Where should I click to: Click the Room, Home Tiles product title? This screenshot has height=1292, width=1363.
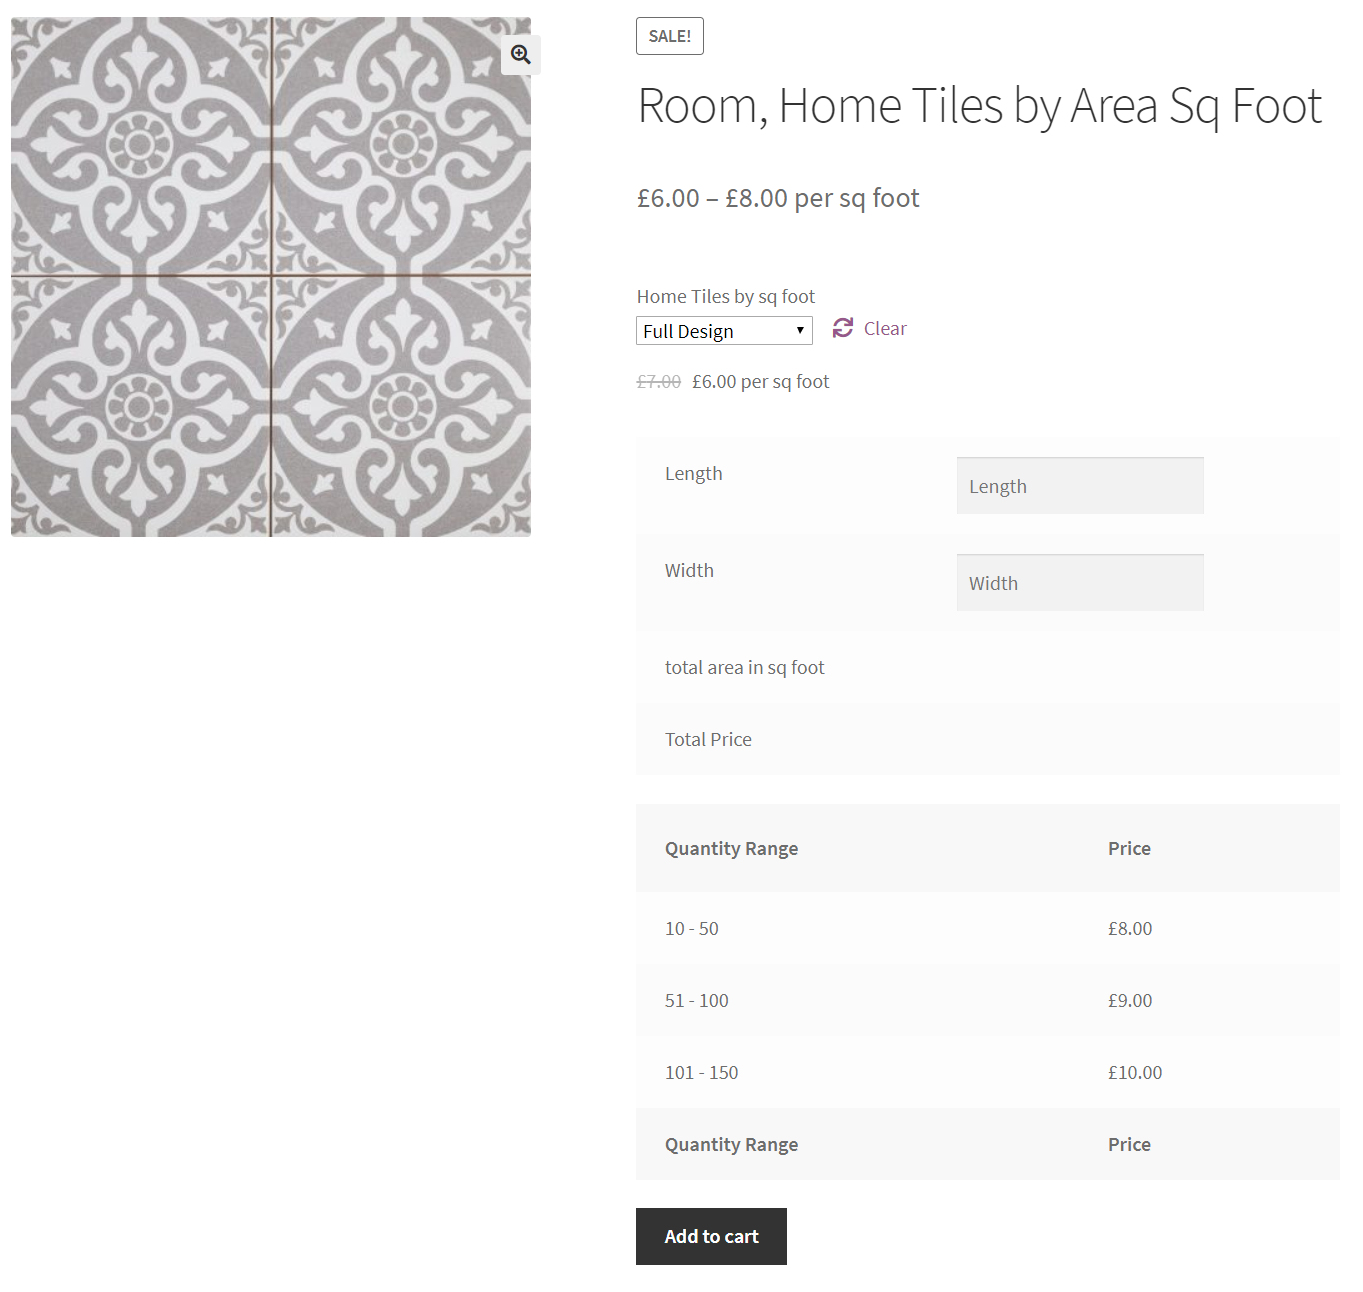click(x=979, y=106)
